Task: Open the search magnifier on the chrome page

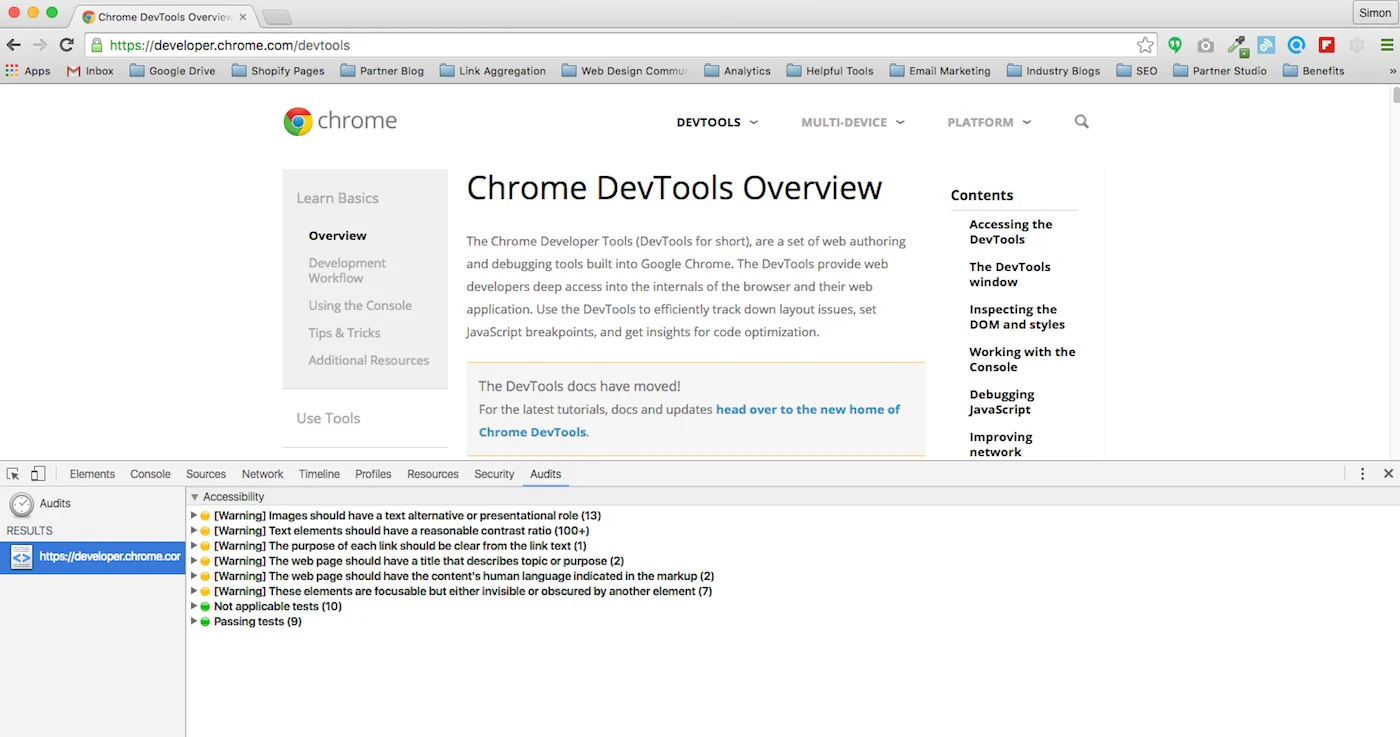Action: [x=1080, y=121]
